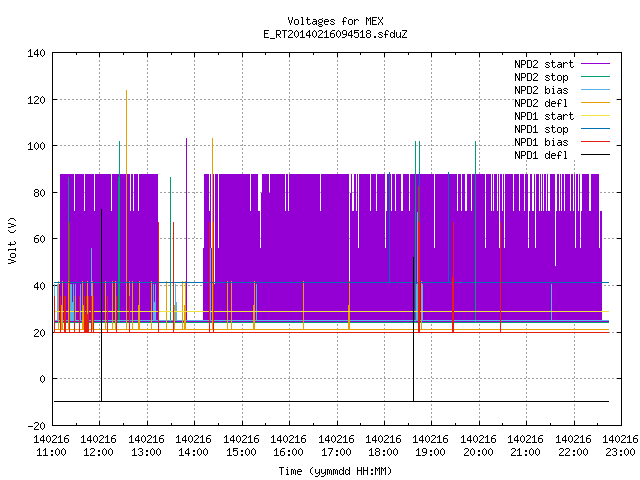Click the x-axis tick label 17:00

click(x=336, y=452)
